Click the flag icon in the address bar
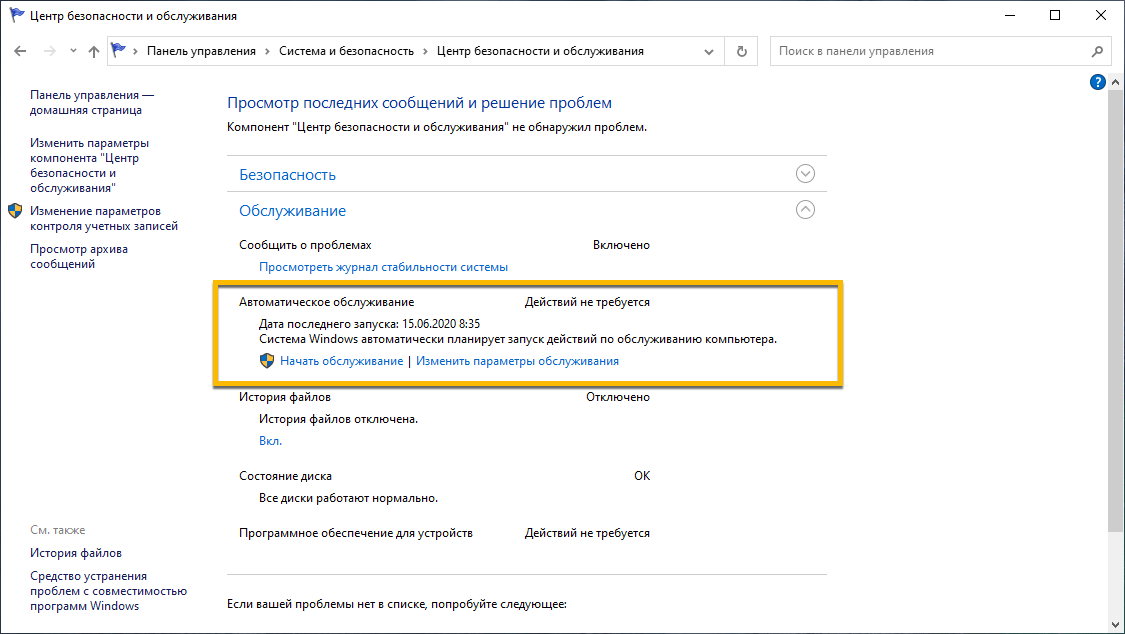The width and height of the screenshot is (1125, 634). 119,50
